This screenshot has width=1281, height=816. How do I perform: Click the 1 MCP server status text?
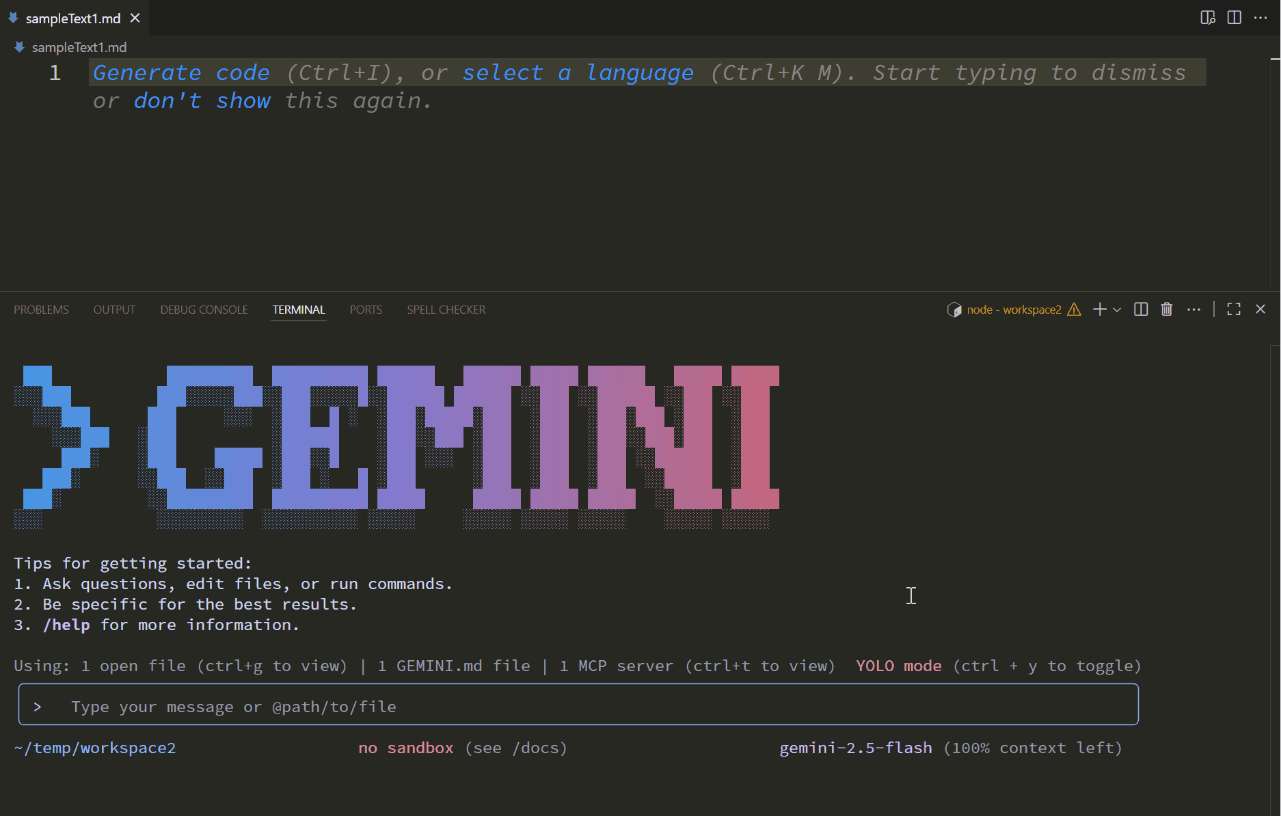click(x=616, y=666)
